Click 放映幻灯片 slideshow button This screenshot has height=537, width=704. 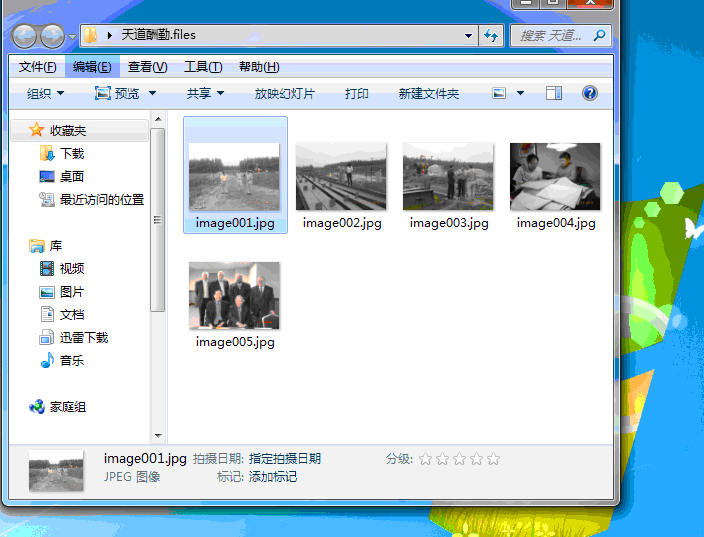click(x=285, y=93)
